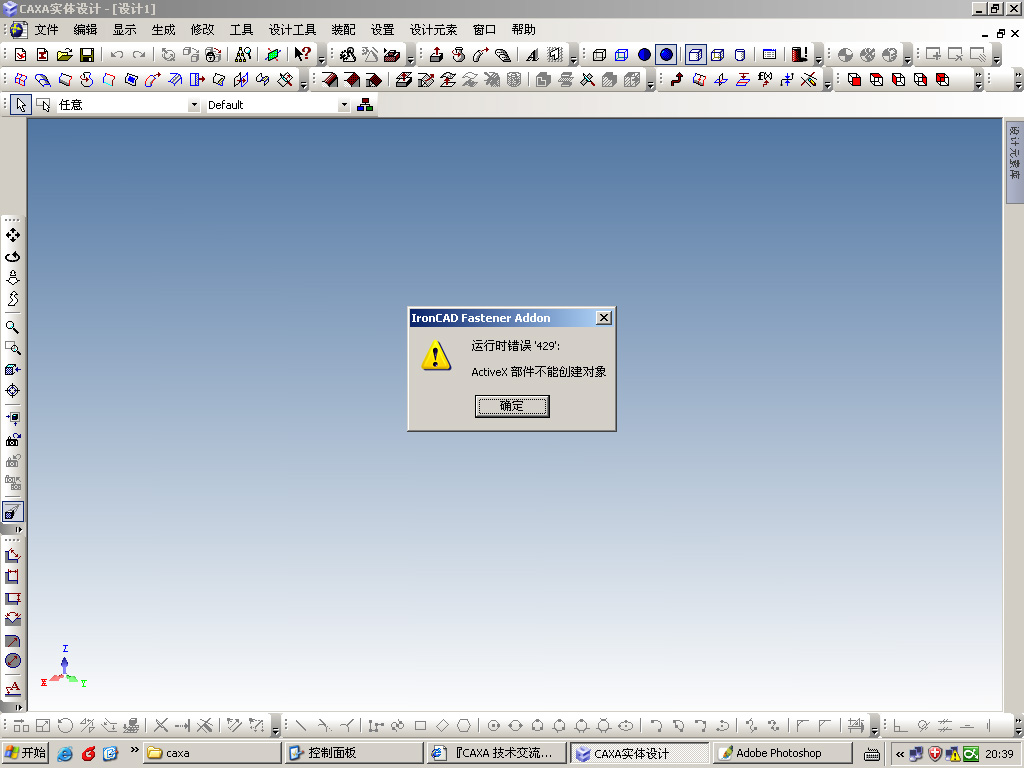The height and width of the screenshot is (768, 1024).
Task: Expand the quick launch chevron
Action: point(135,750)
